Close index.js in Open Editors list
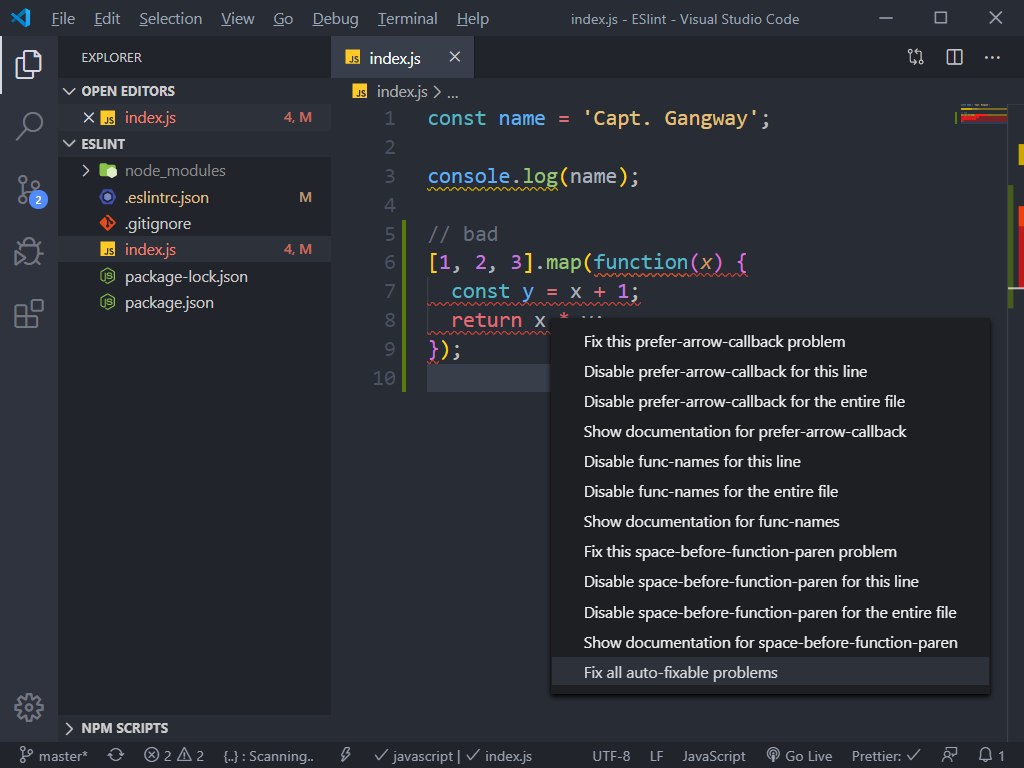This screenshot has height=768, width=1024. [x=89, y=118]
